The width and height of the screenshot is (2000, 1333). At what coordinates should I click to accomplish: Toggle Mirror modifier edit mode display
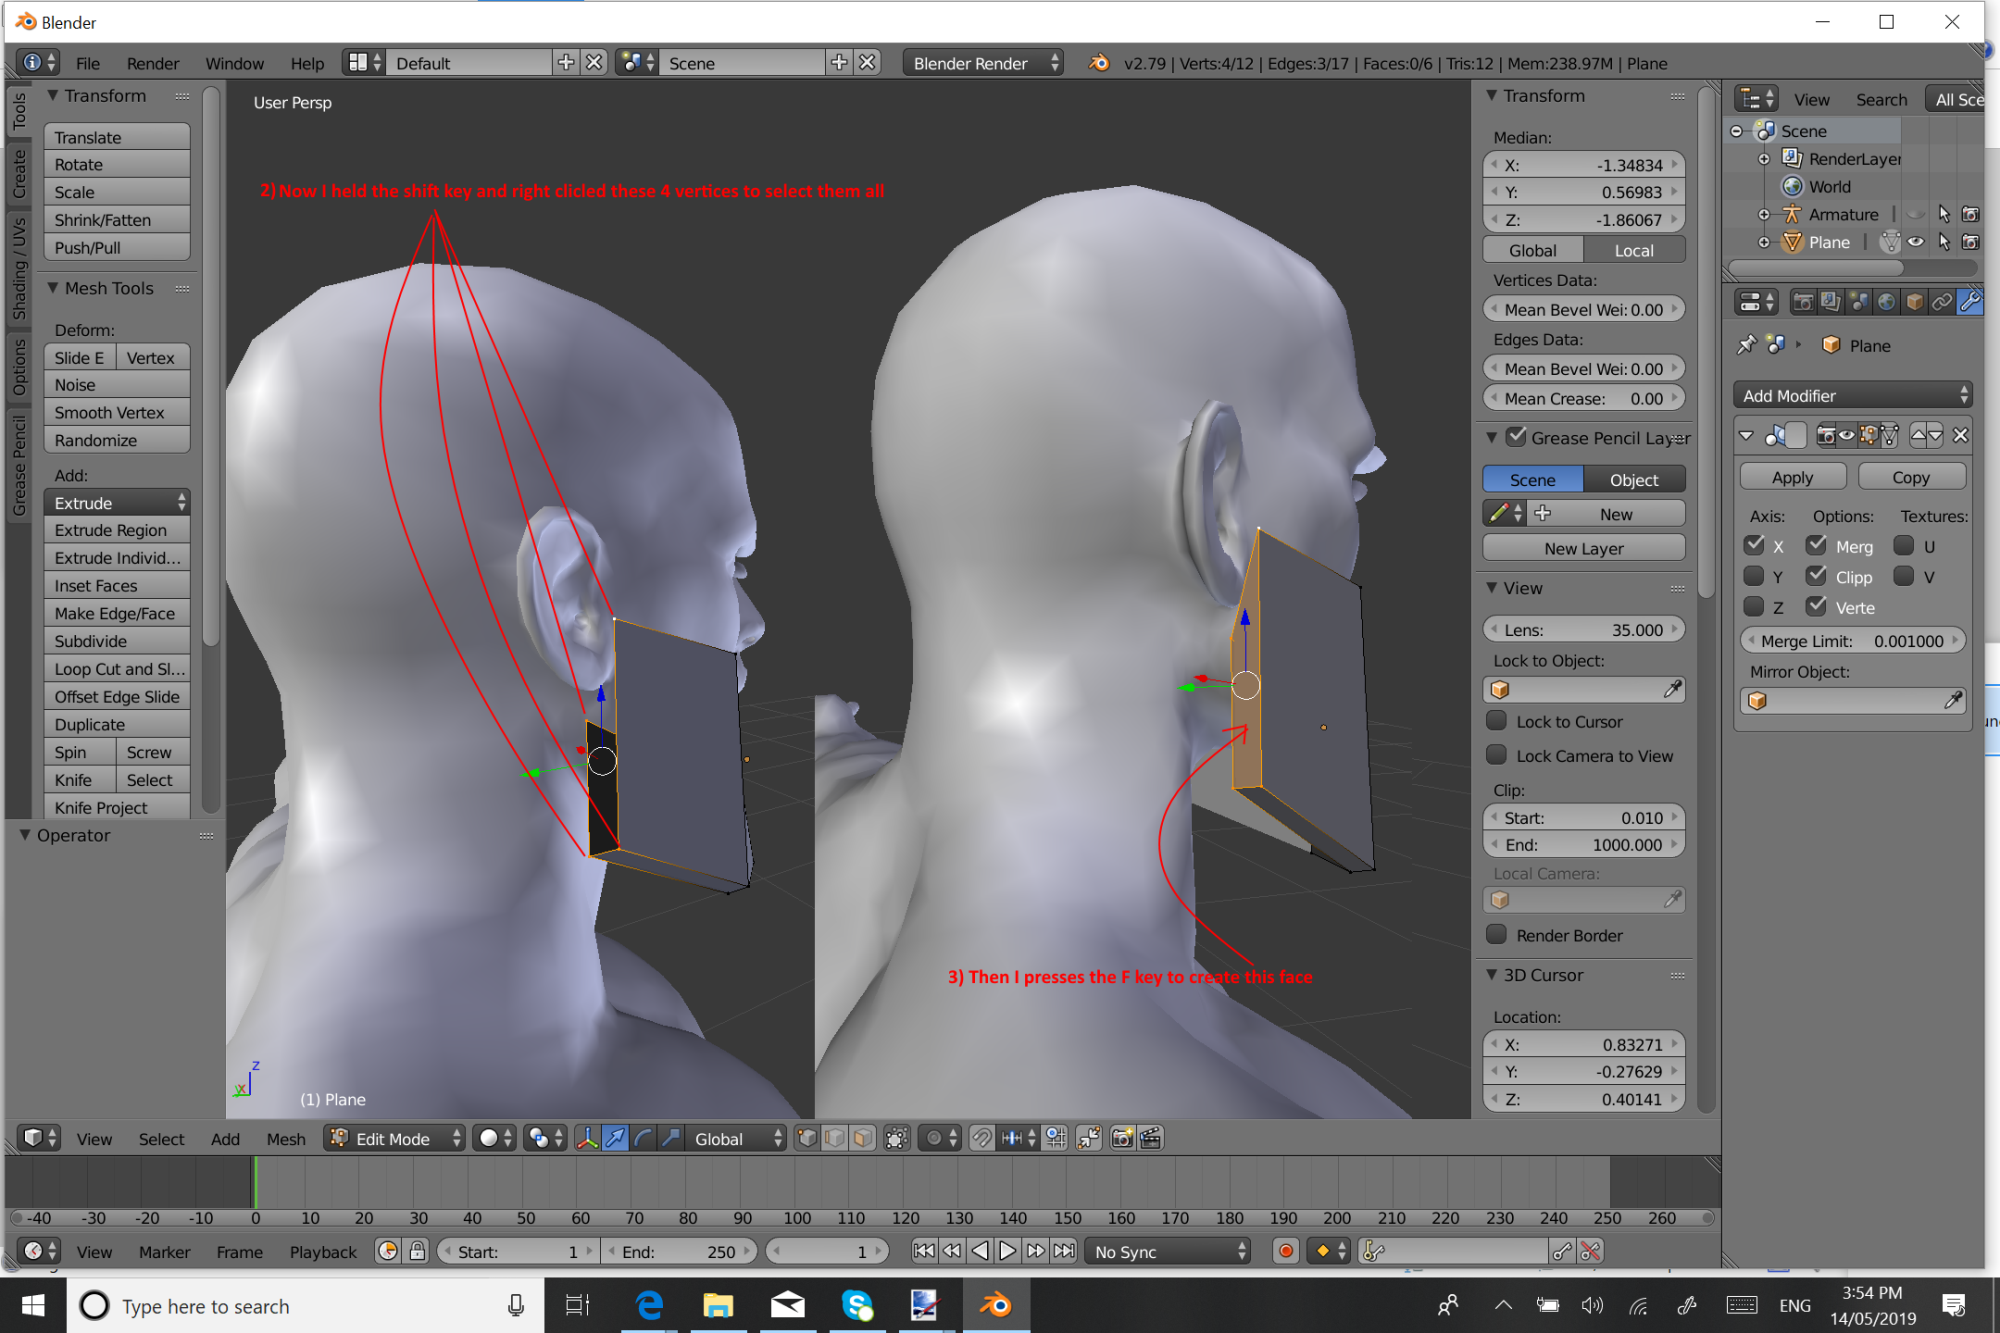click(1867, 435)
